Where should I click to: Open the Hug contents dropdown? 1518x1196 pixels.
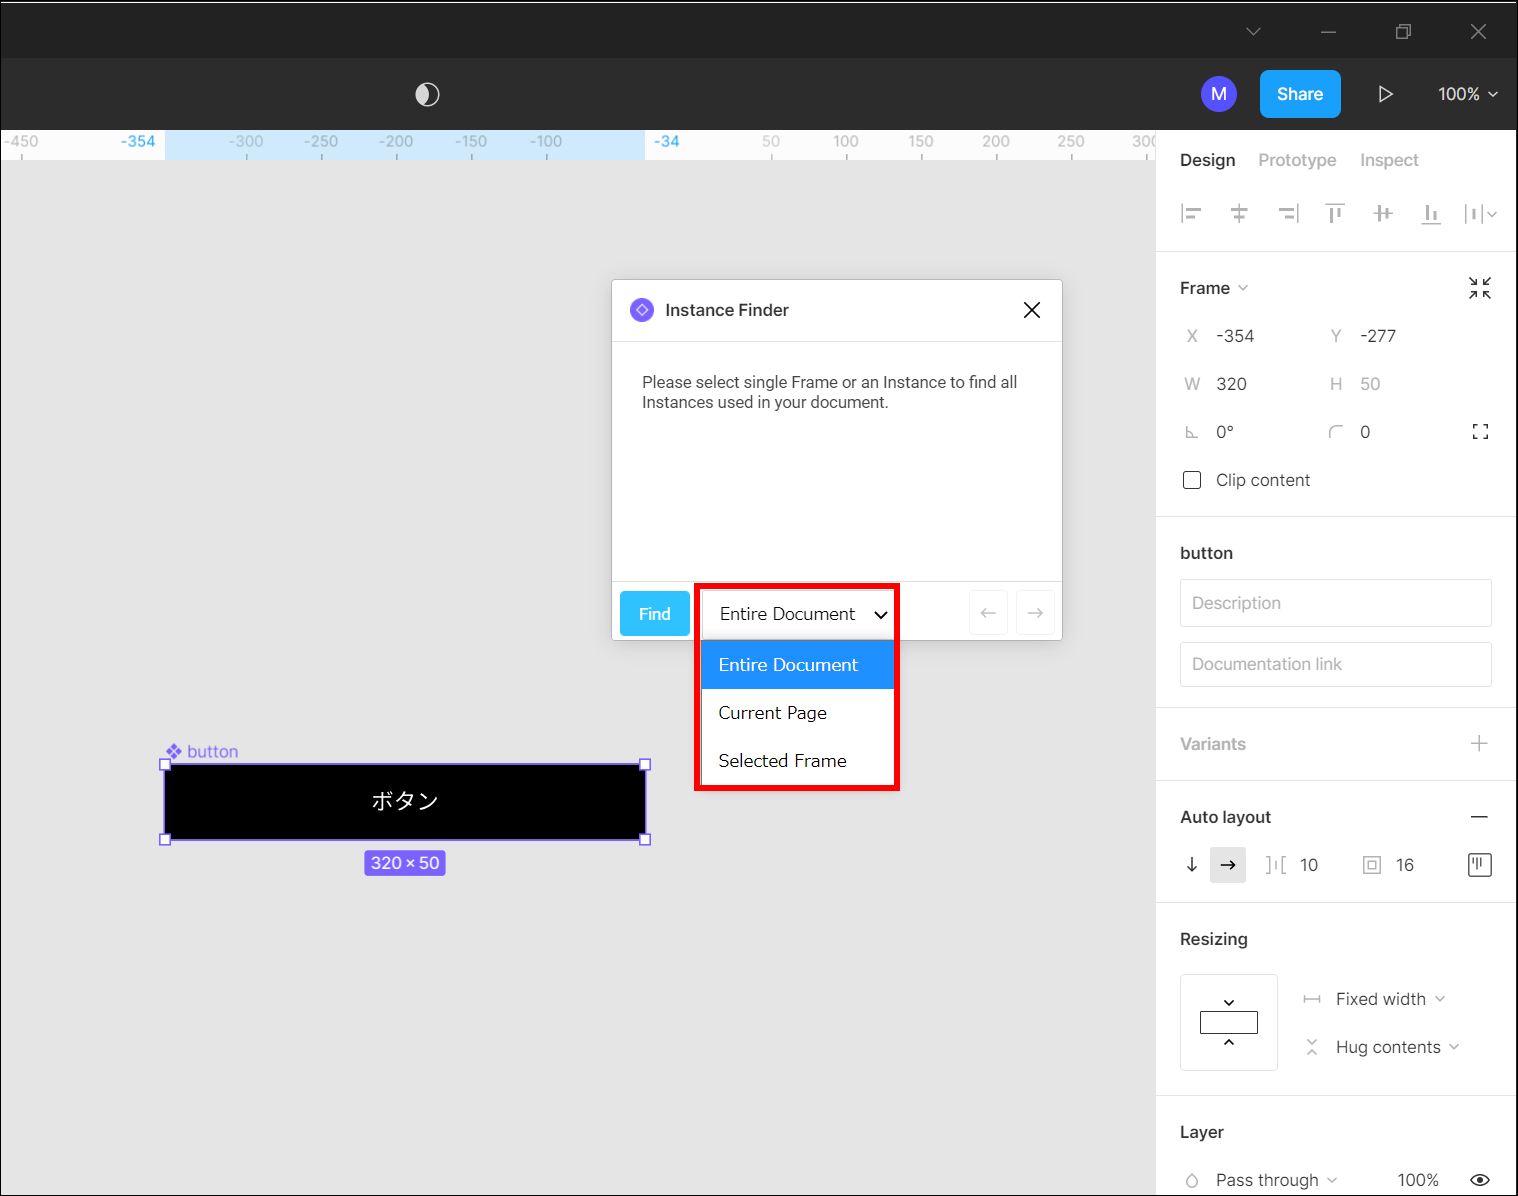tap(1397, 1047)
